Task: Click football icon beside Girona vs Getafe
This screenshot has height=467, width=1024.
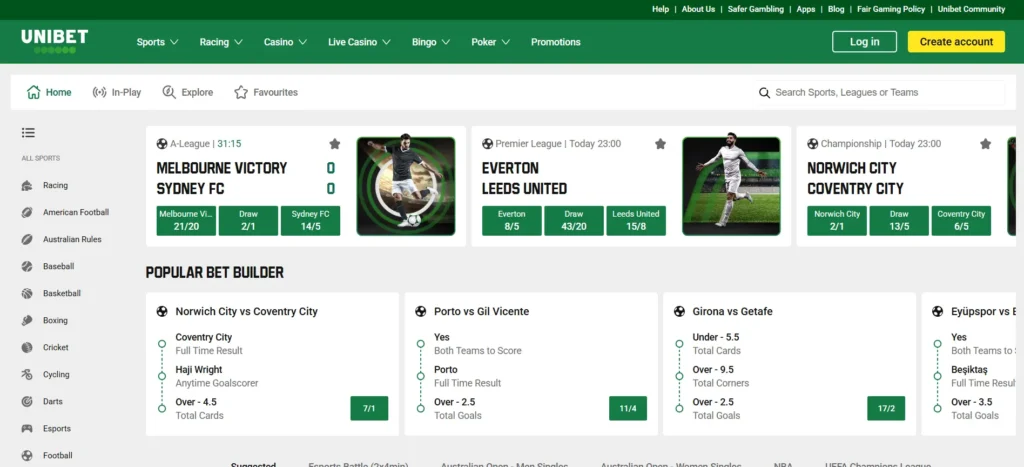Action: pos(679,312)
